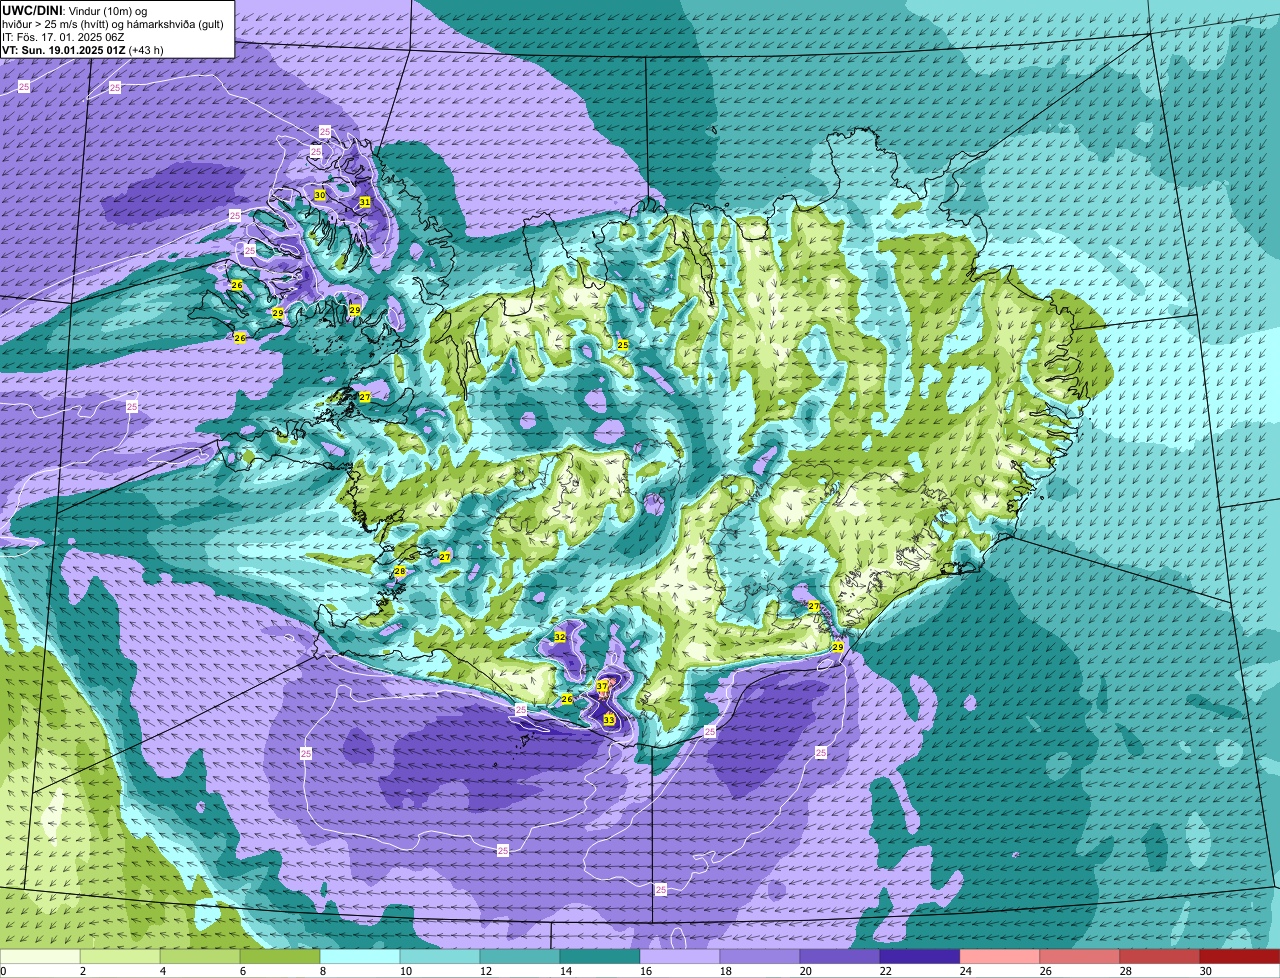Click the yellow gust marker 32

tap(560, 637)
